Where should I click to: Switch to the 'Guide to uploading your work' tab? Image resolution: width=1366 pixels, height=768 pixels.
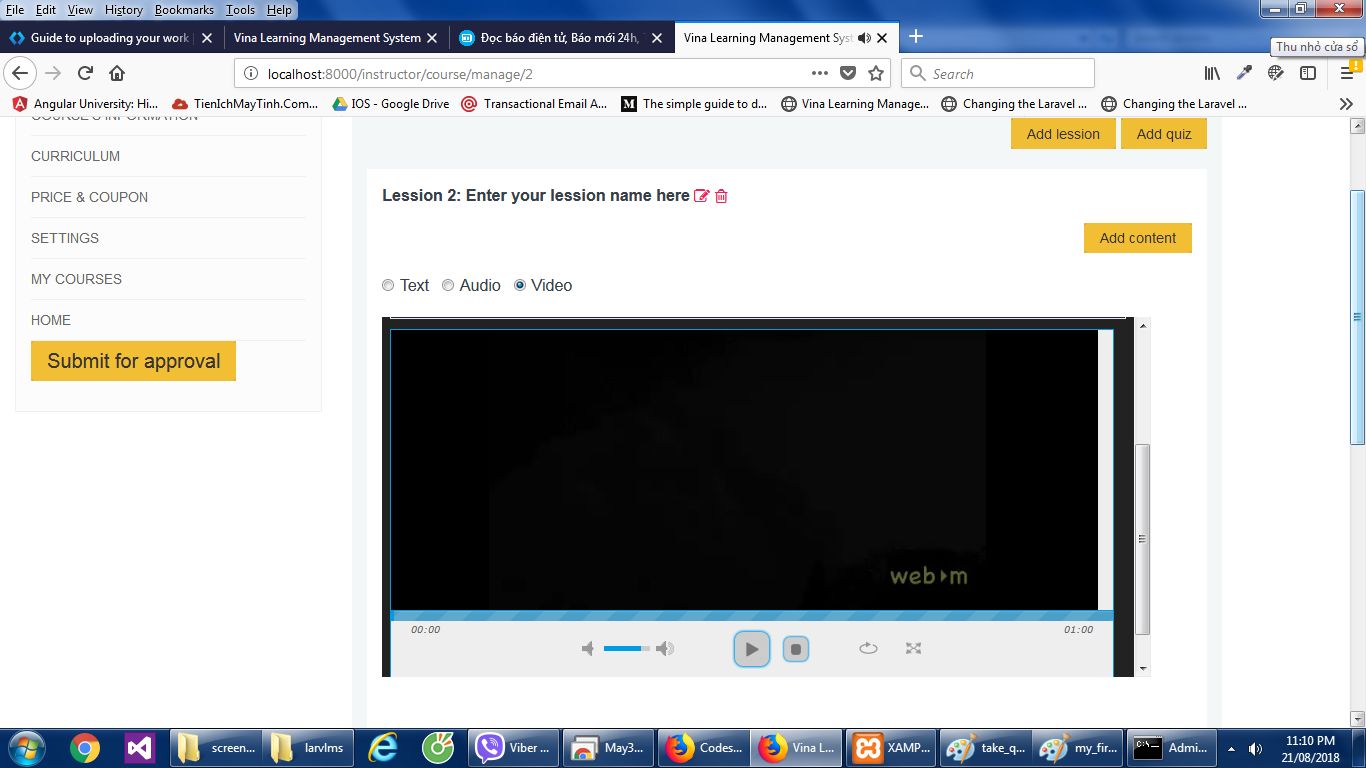coord(111,38)
